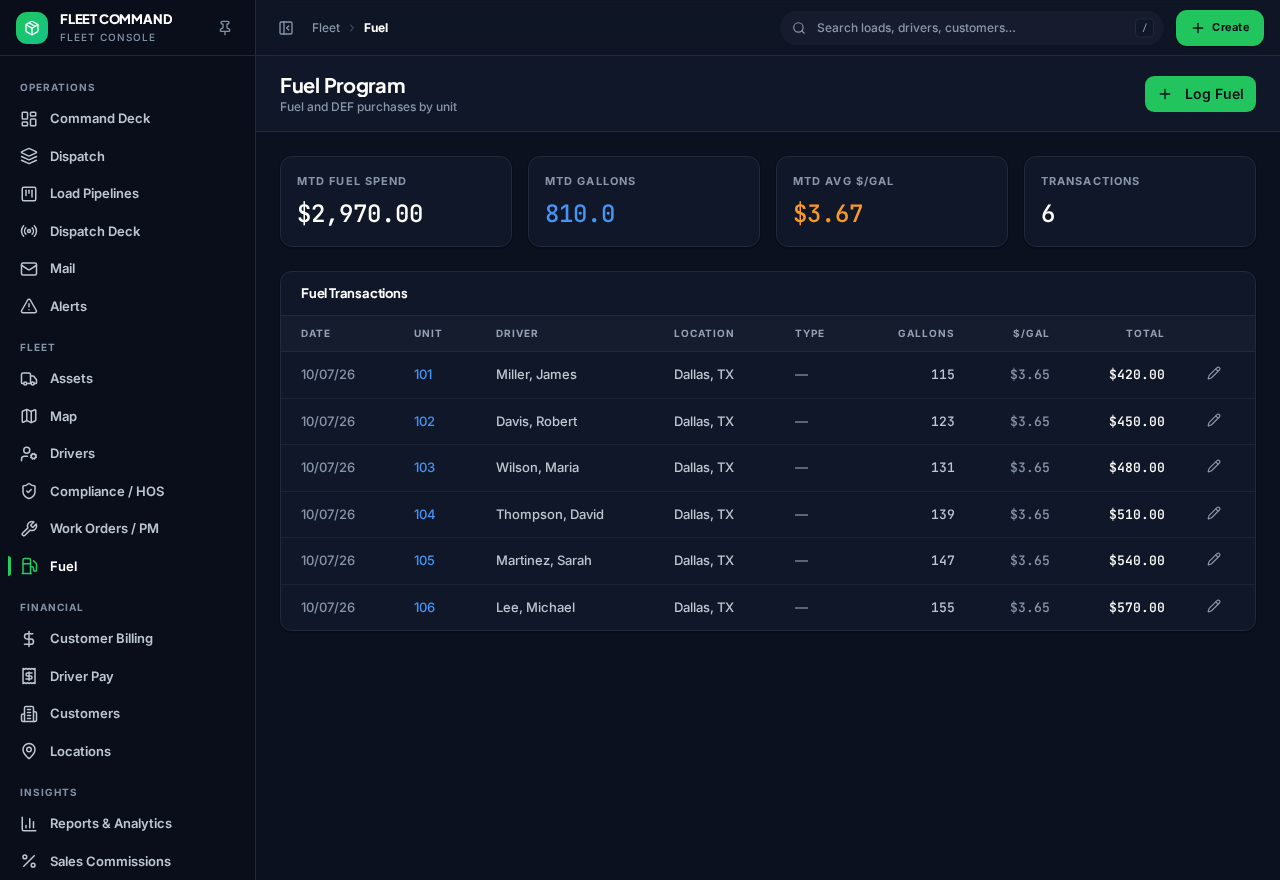Edit the Miller, James fuel transaction
1280x880 pixels.
[1214, 373]
